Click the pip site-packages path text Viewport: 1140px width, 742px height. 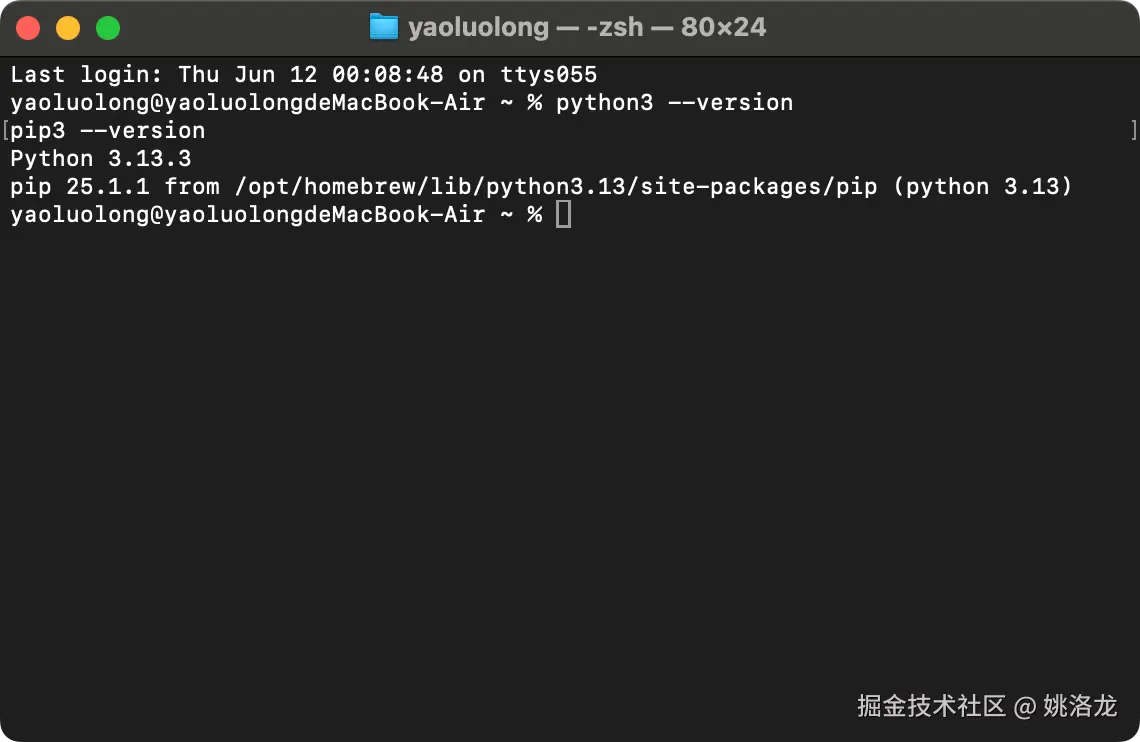click(x=555, y=187)
